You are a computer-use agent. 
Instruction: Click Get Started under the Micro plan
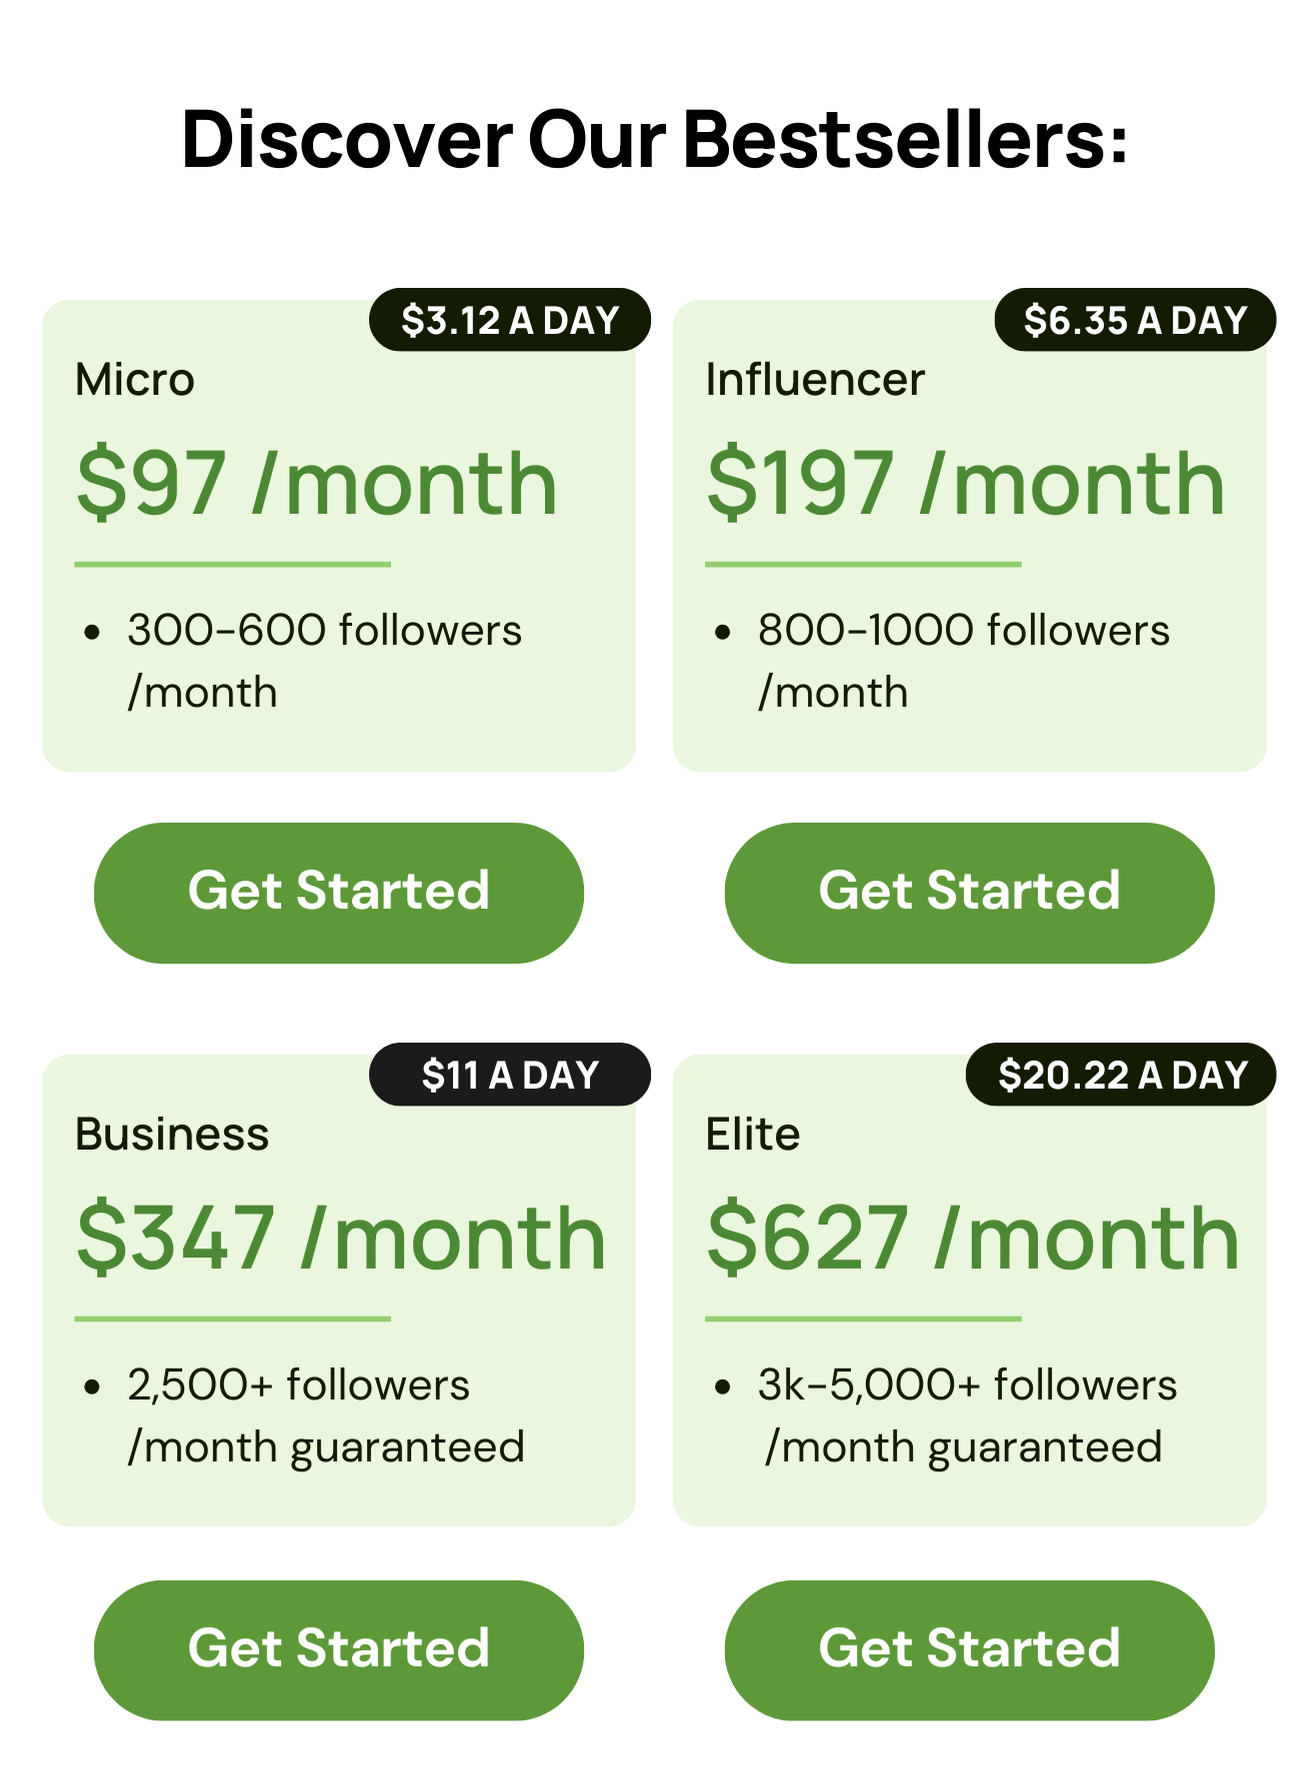pos(338,892)
